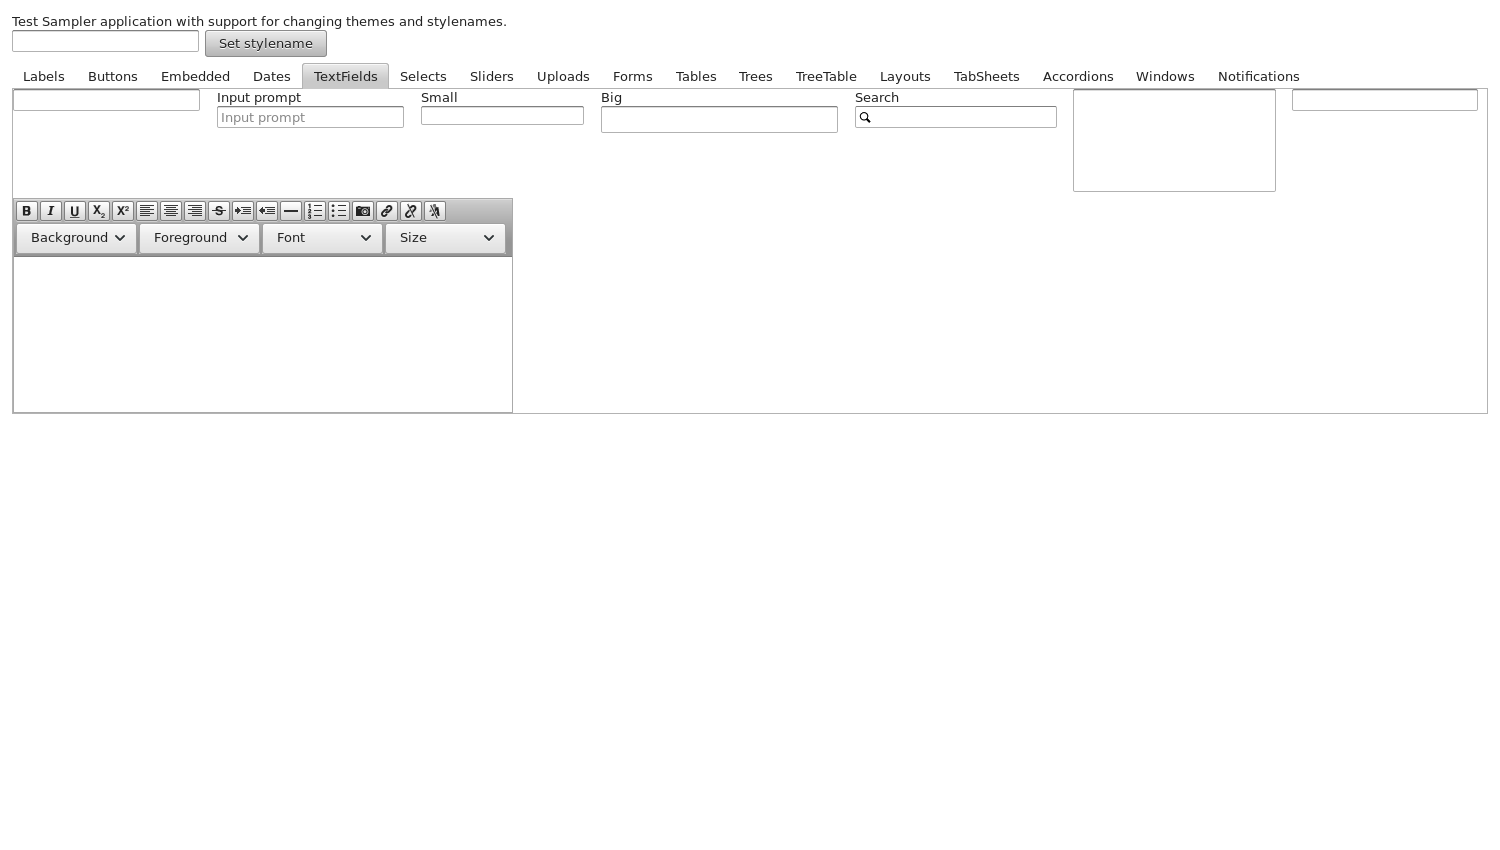Create link with chain icon
Viewport: 1500px width, 850px height.
pyautogui.click(x=387, y=211)
